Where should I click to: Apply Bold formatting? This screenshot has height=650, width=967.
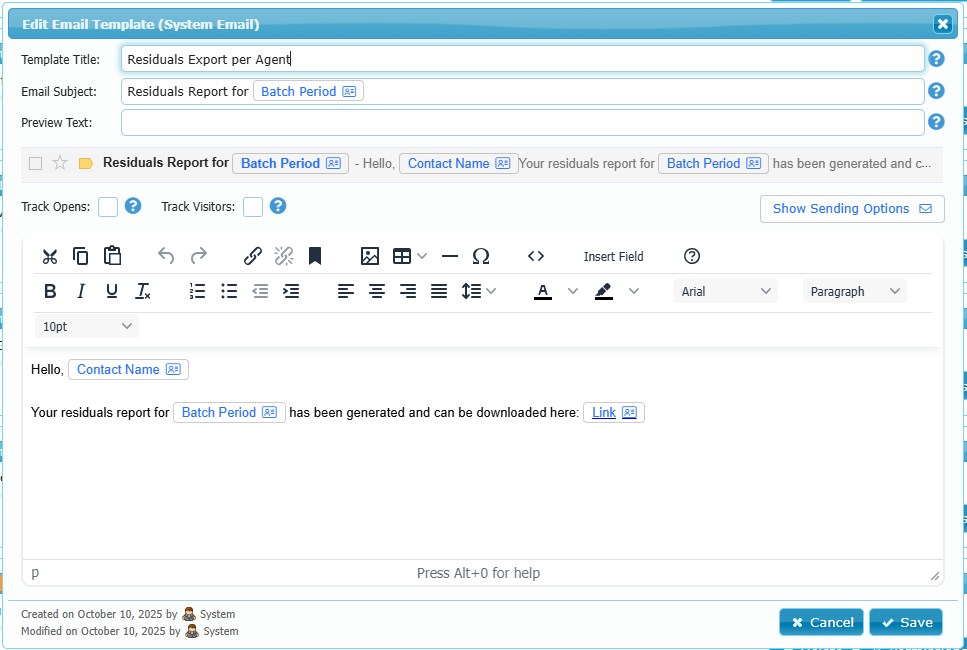tap(50, 291)
